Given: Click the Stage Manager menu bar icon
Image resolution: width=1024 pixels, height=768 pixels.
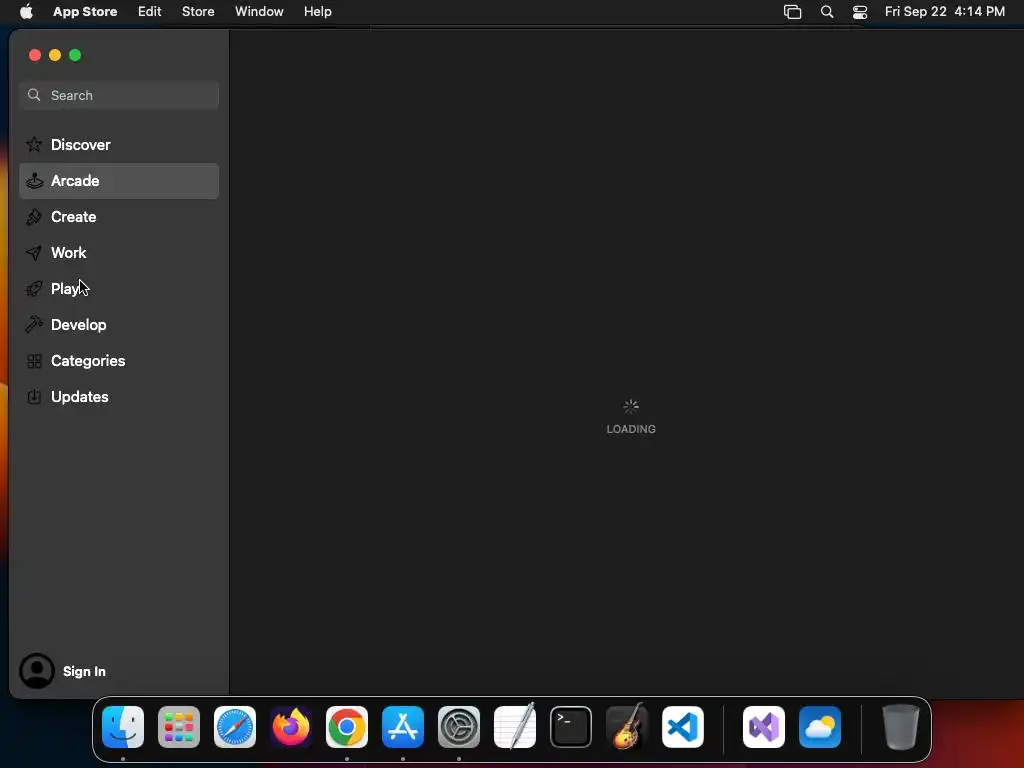Looking at the screenshot, I should pyautogui.click(x=792, y=12).
